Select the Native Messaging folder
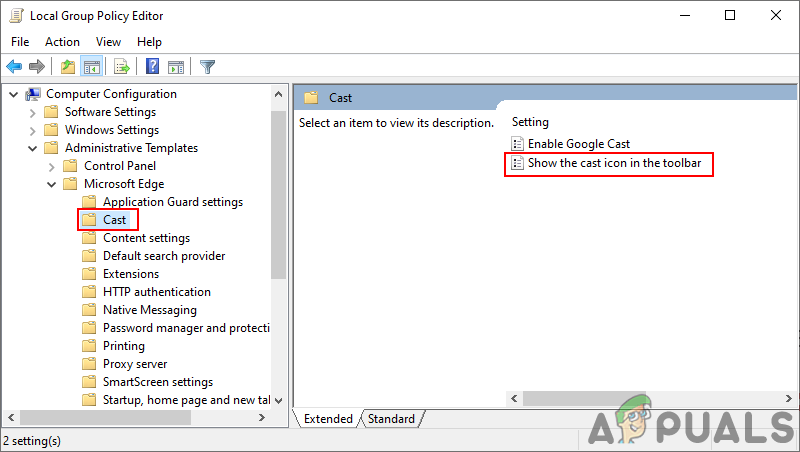Screen dimensions: 800x452 click(x=149, y=310)
